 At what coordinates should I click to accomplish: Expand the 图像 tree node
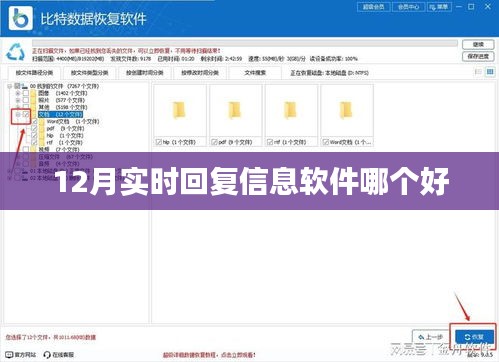pyautogui.click(x=18, y=93)
